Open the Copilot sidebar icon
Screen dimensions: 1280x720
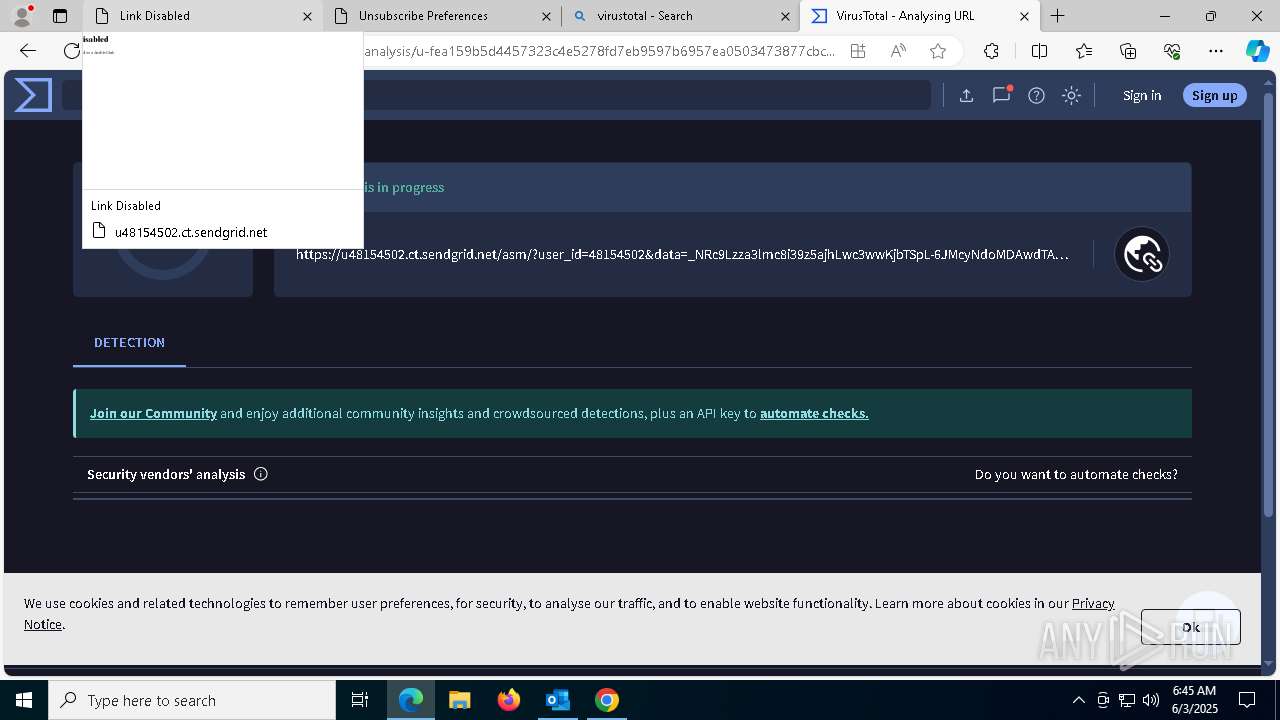click(x=1257, y=51)
